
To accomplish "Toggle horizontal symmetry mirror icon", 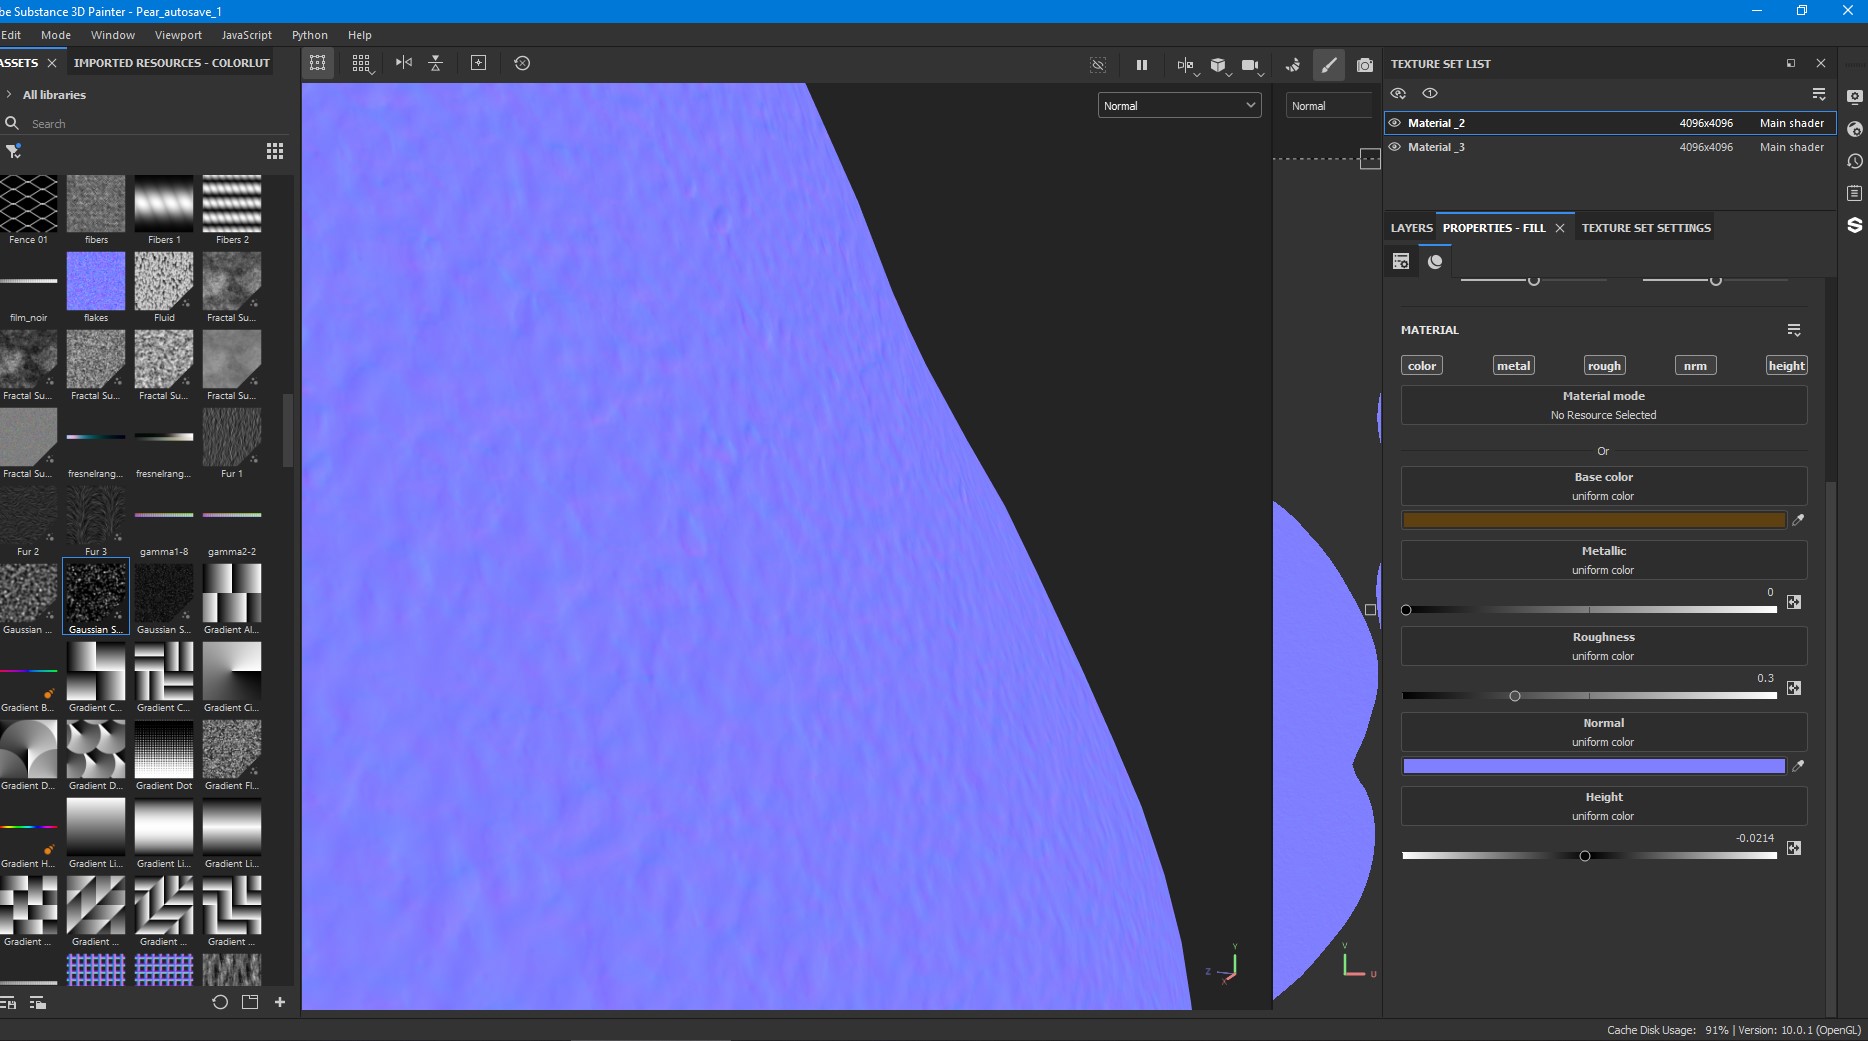I will 404,63.
